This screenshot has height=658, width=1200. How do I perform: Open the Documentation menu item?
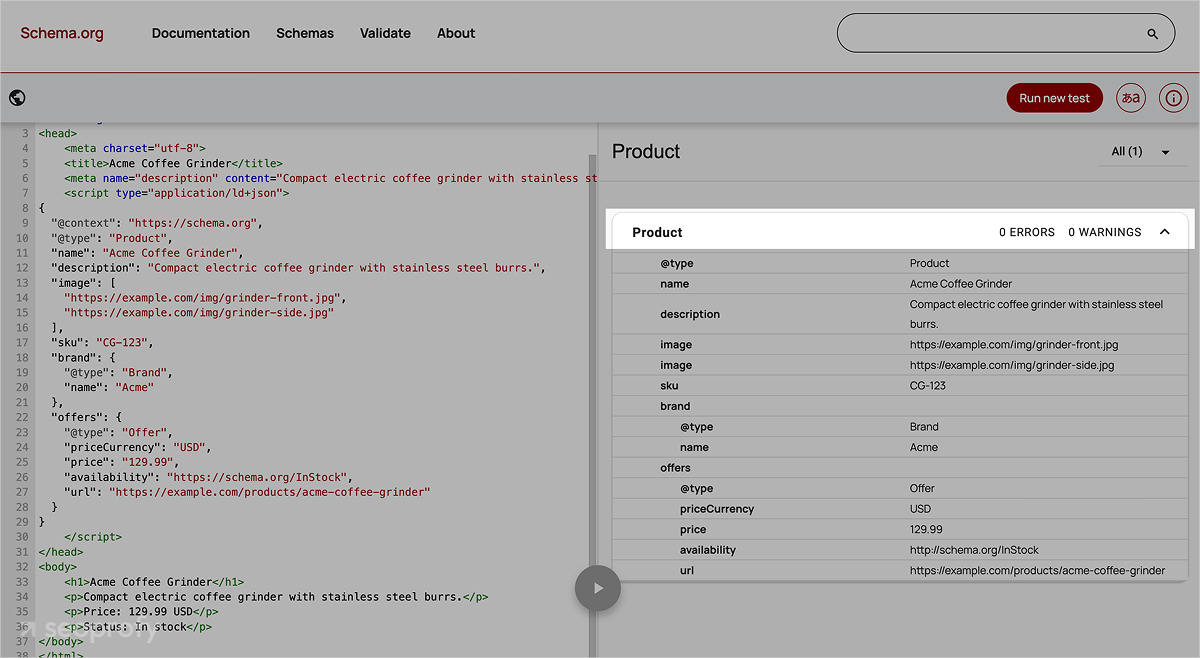pyautogui.click(x=200, y=33)
